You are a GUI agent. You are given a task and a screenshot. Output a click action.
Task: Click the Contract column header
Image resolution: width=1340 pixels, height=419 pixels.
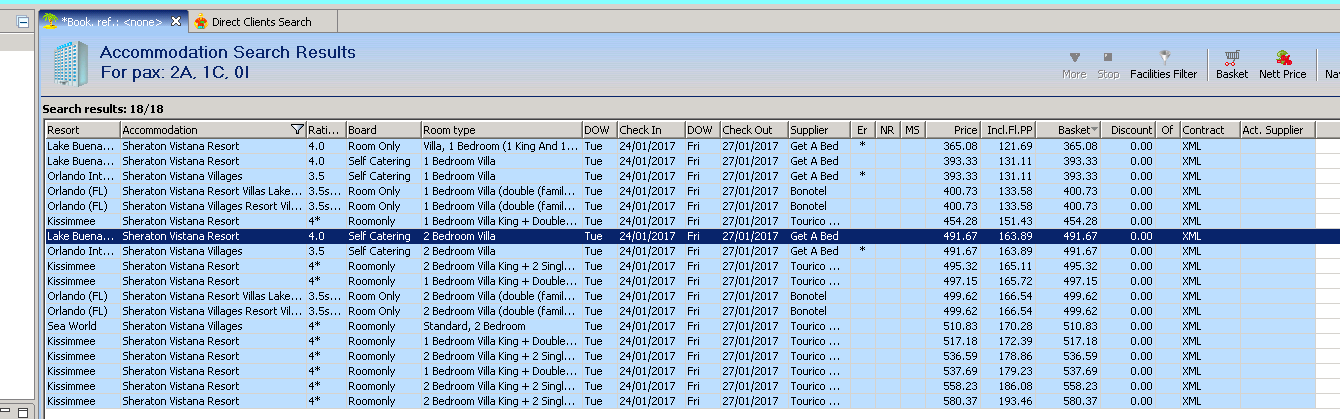point(1210,130)
